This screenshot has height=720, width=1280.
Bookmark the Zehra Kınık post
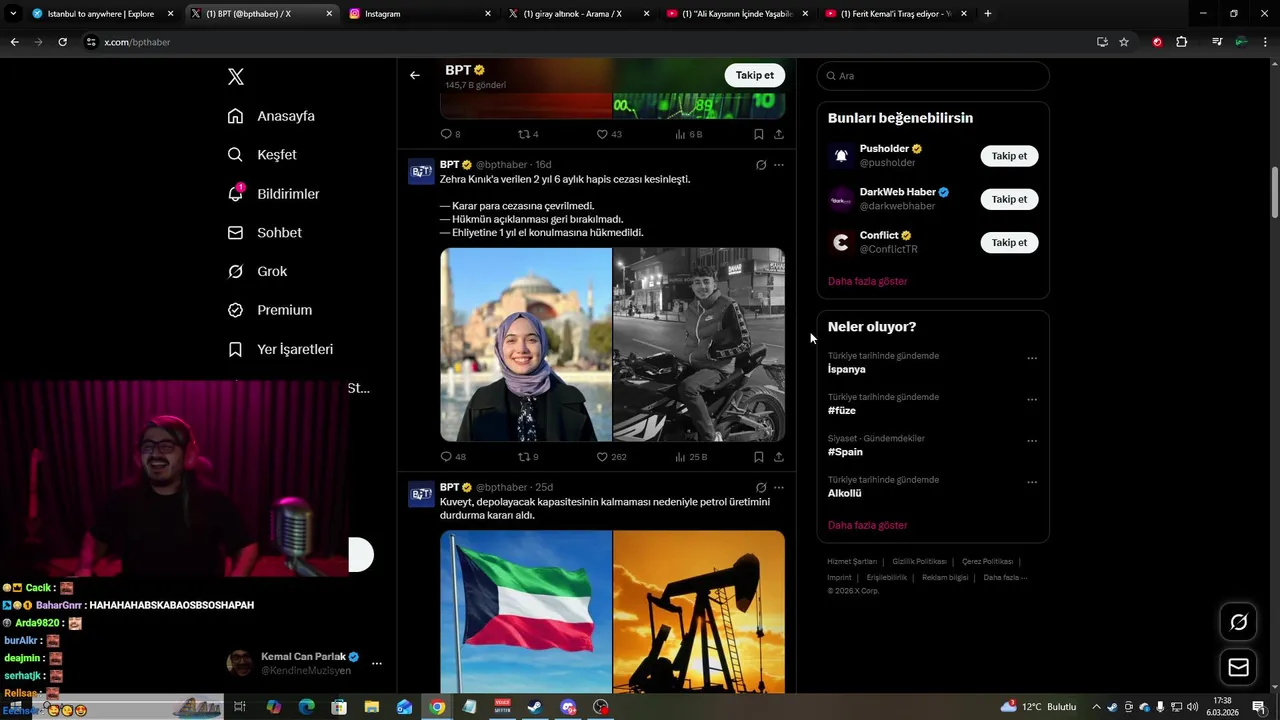(759, 457)
